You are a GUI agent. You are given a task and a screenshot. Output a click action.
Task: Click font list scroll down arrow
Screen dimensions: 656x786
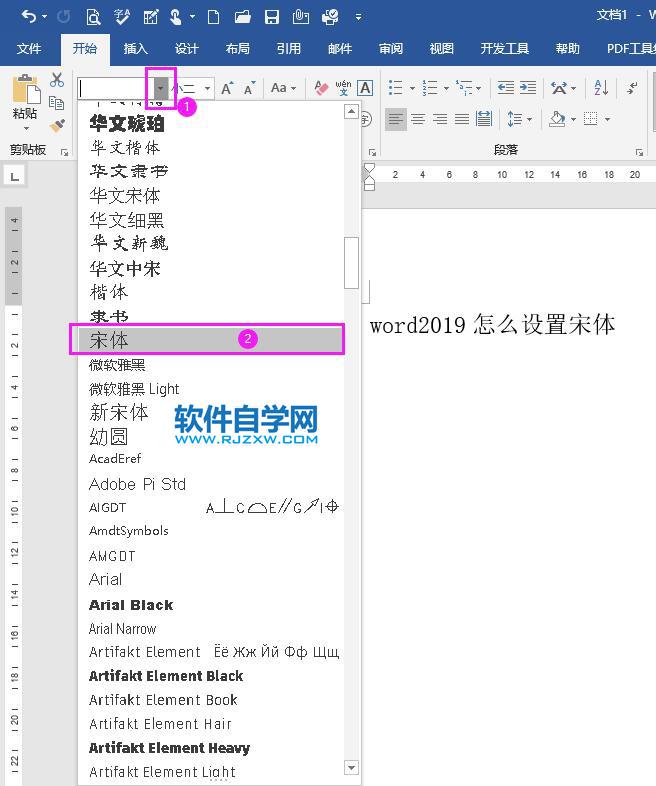click(352, 767)
